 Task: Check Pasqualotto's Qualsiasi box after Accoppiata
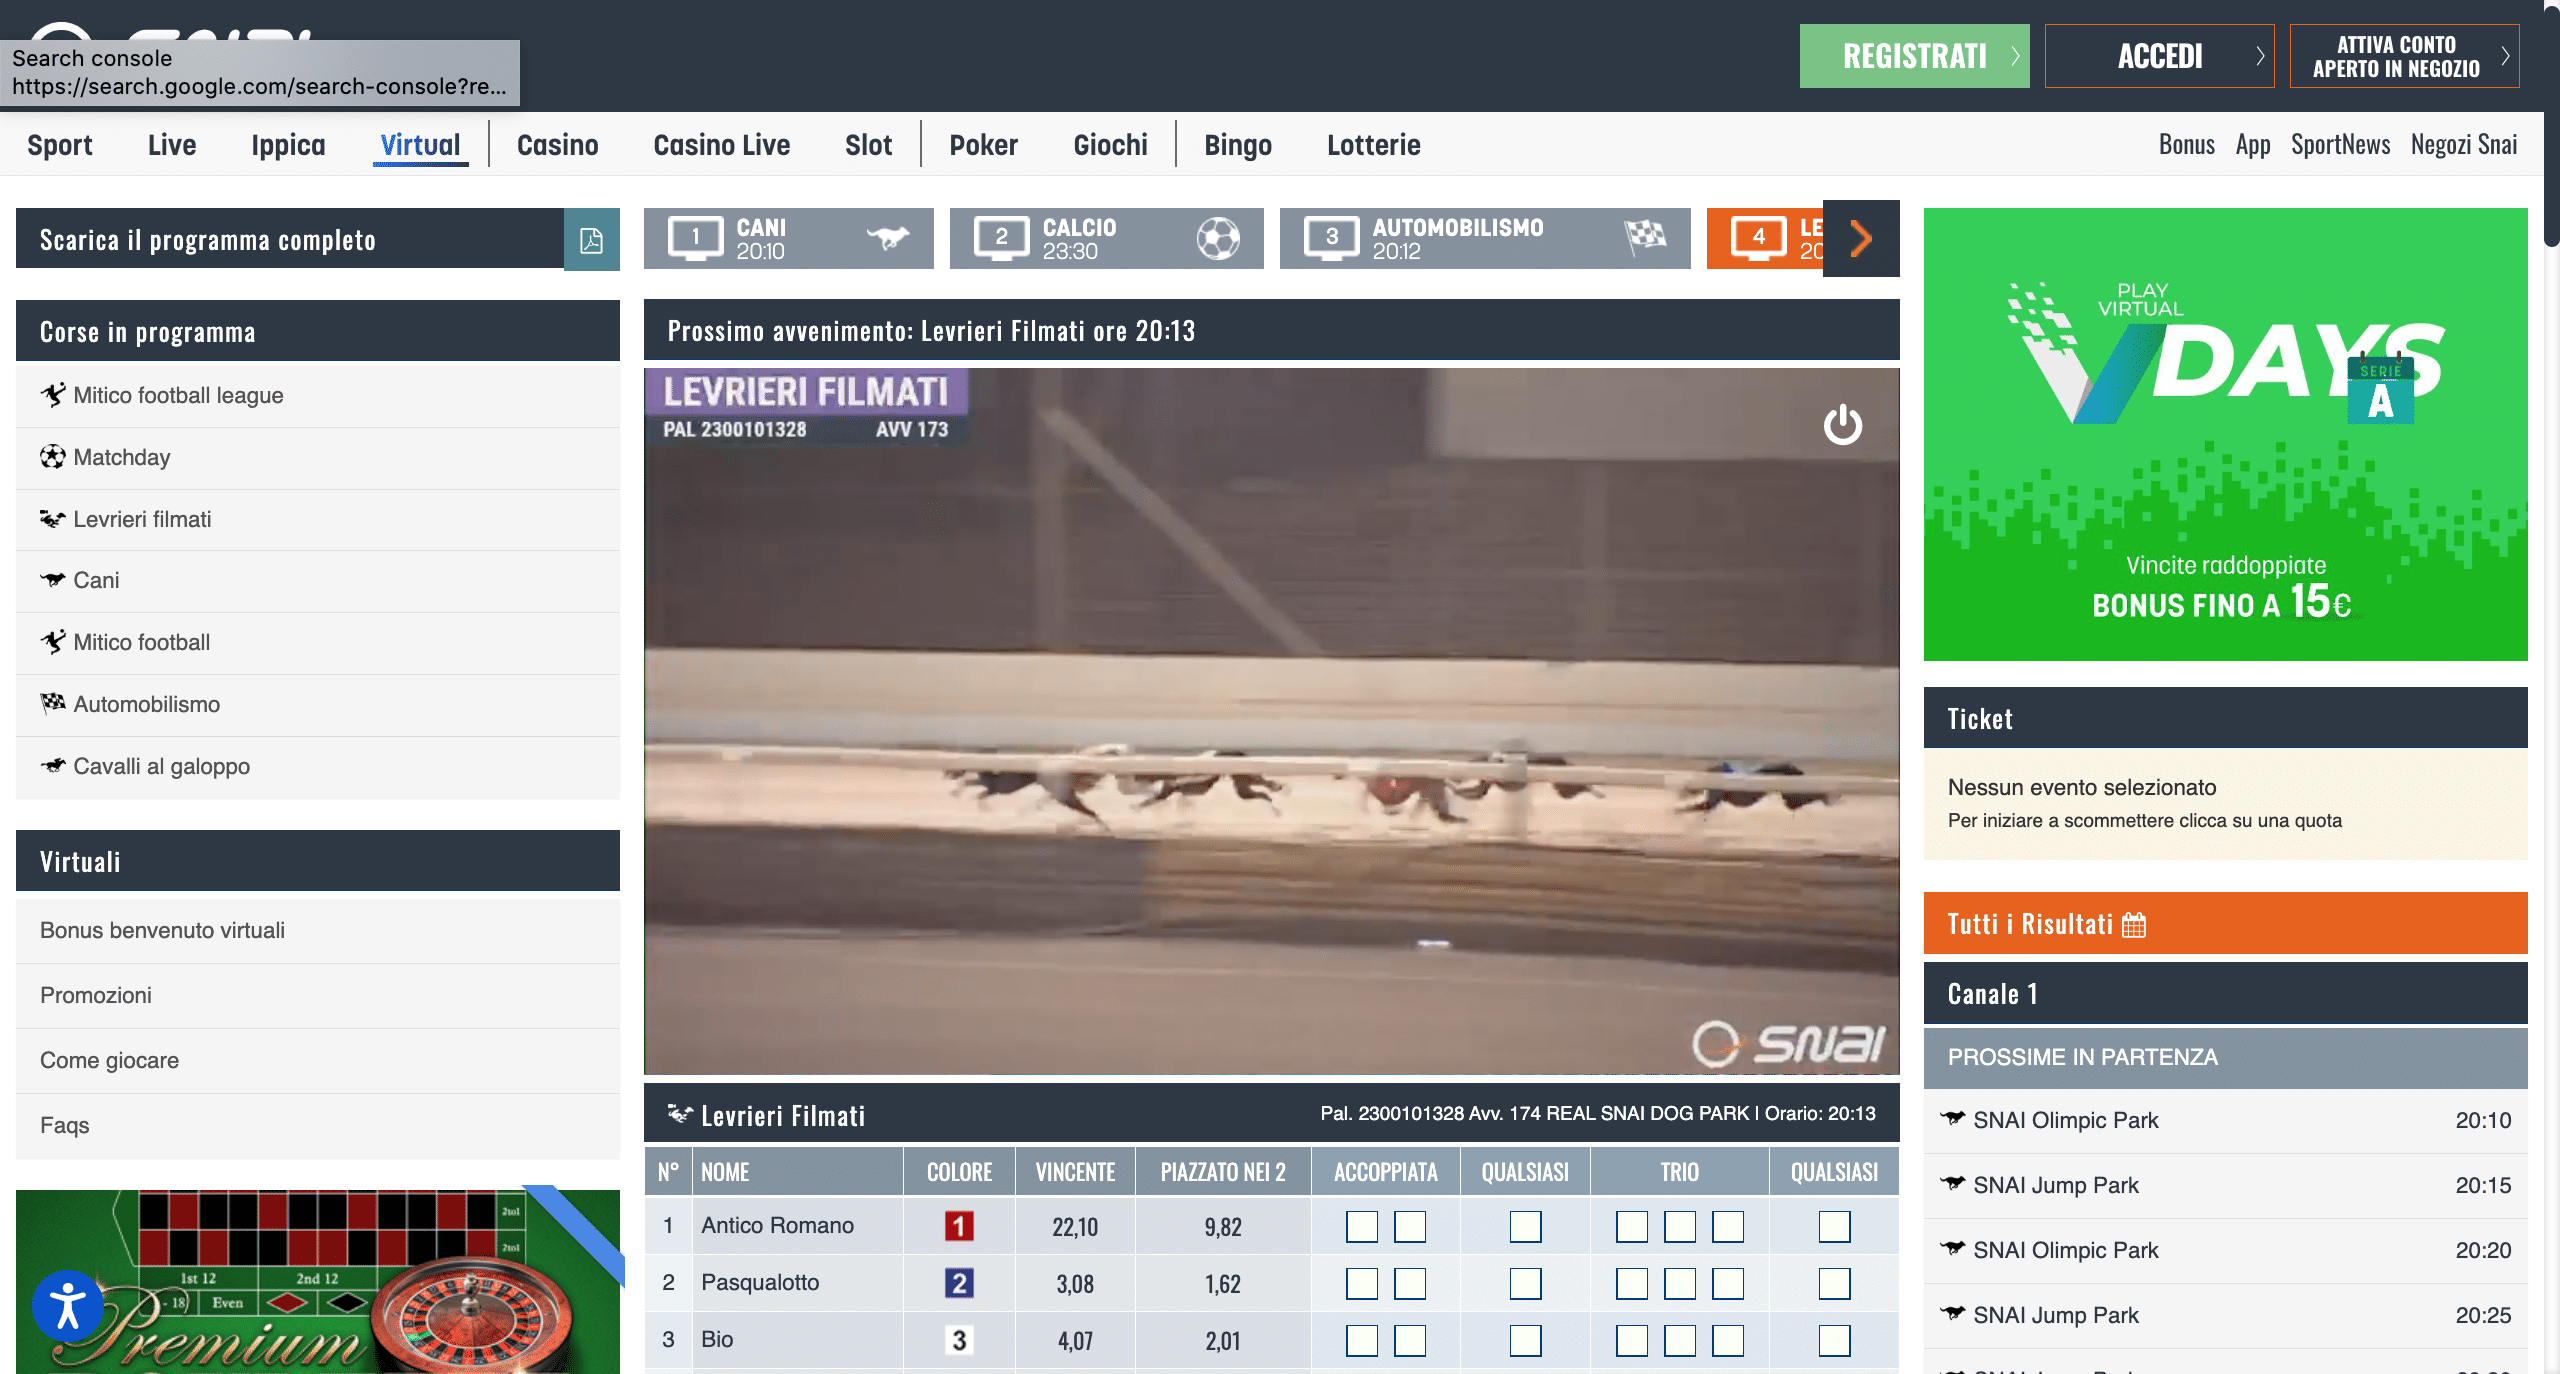(1525, 1283)
